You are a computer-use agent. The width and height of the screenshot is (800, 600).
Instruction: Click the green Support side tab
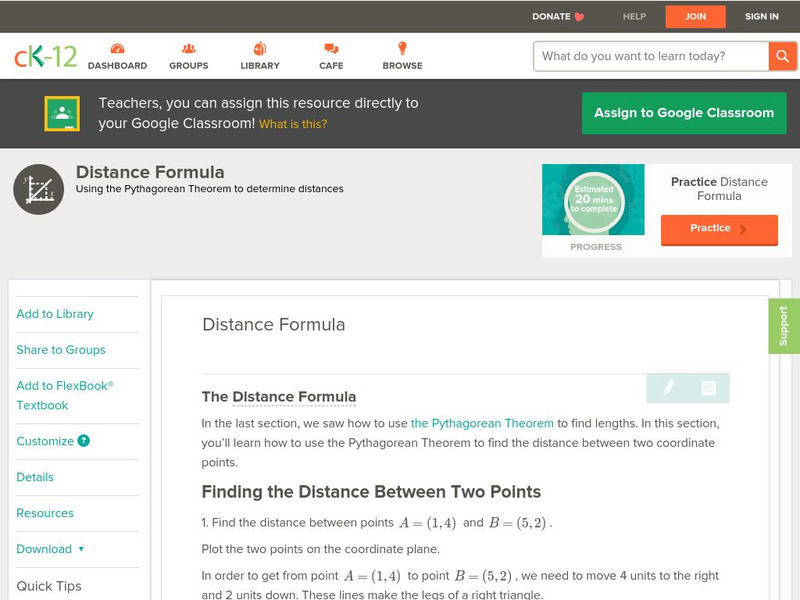(x=784, y=326)
